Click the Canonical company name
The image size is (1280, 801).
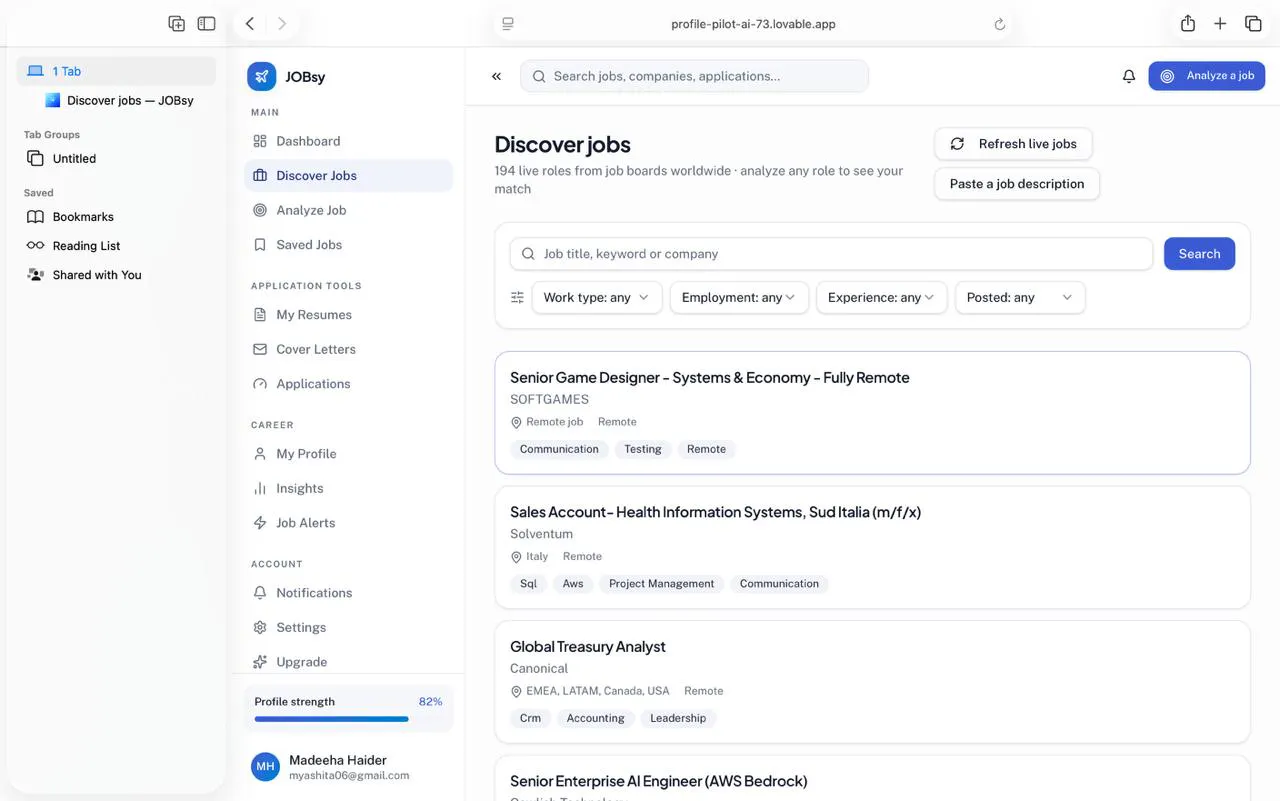[x=539, y=668]
